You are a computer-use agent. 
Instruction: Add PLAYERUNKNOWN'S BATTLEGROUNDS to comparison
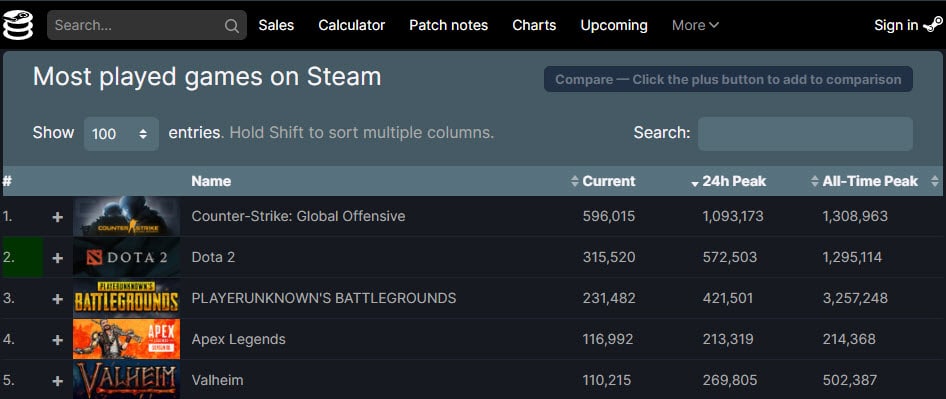coord(57,299)
